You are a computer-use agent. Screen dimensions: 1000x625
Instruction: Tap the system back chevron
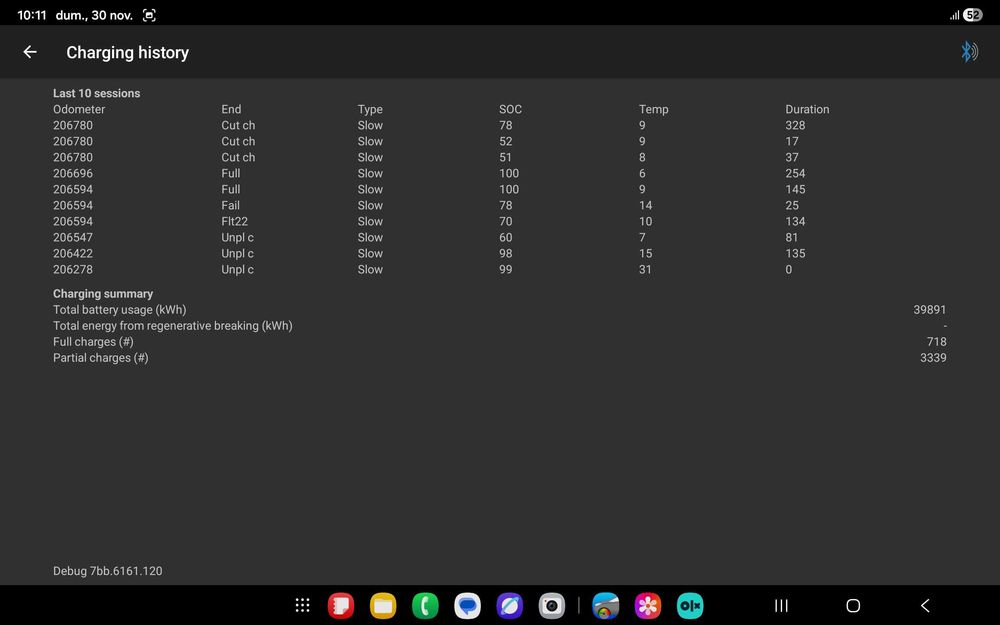(x=925, y=605)
